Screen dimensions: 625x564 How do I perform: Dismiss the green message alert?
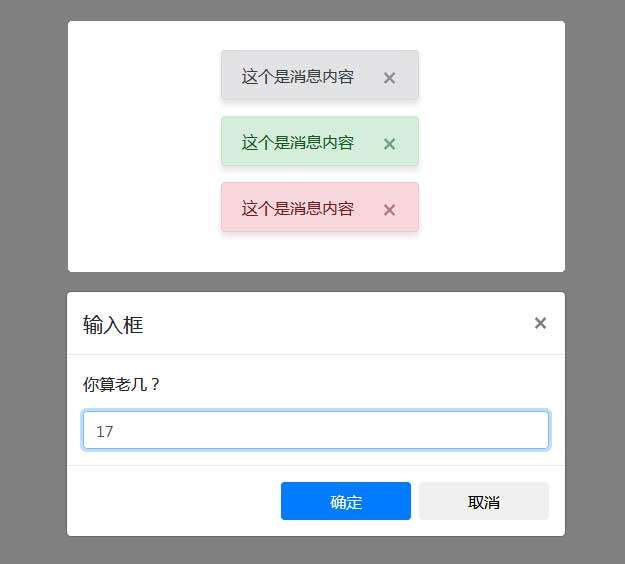tap(390, 144)
